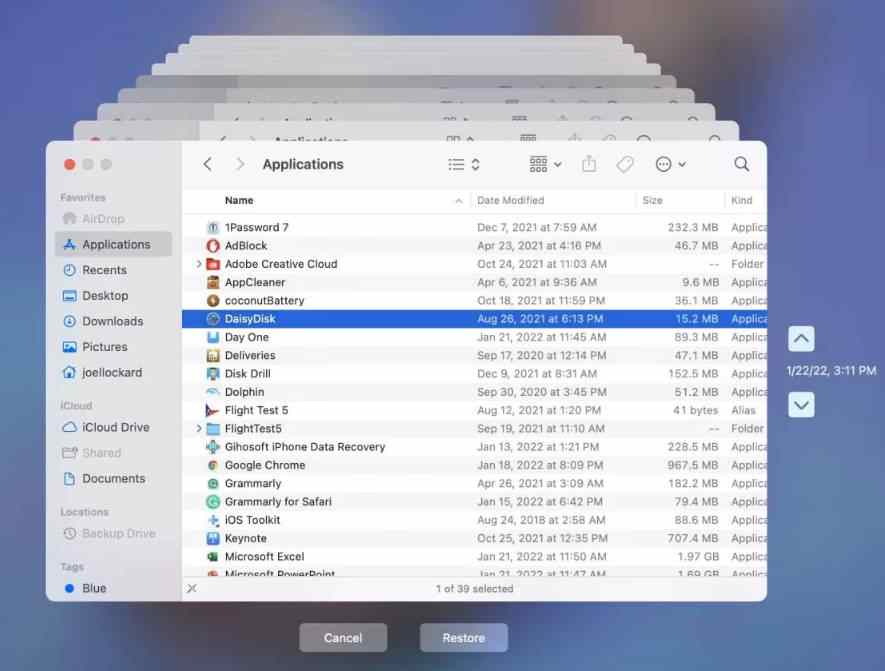The width and height of the screenshot is (885, 671).
Task: Click the Restore button
Action: point(463,638)
